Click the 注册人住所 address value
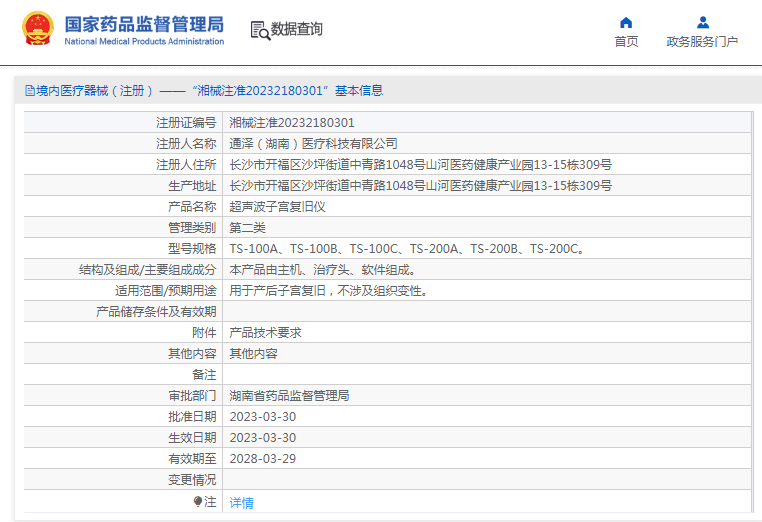 tap(420, 165)
